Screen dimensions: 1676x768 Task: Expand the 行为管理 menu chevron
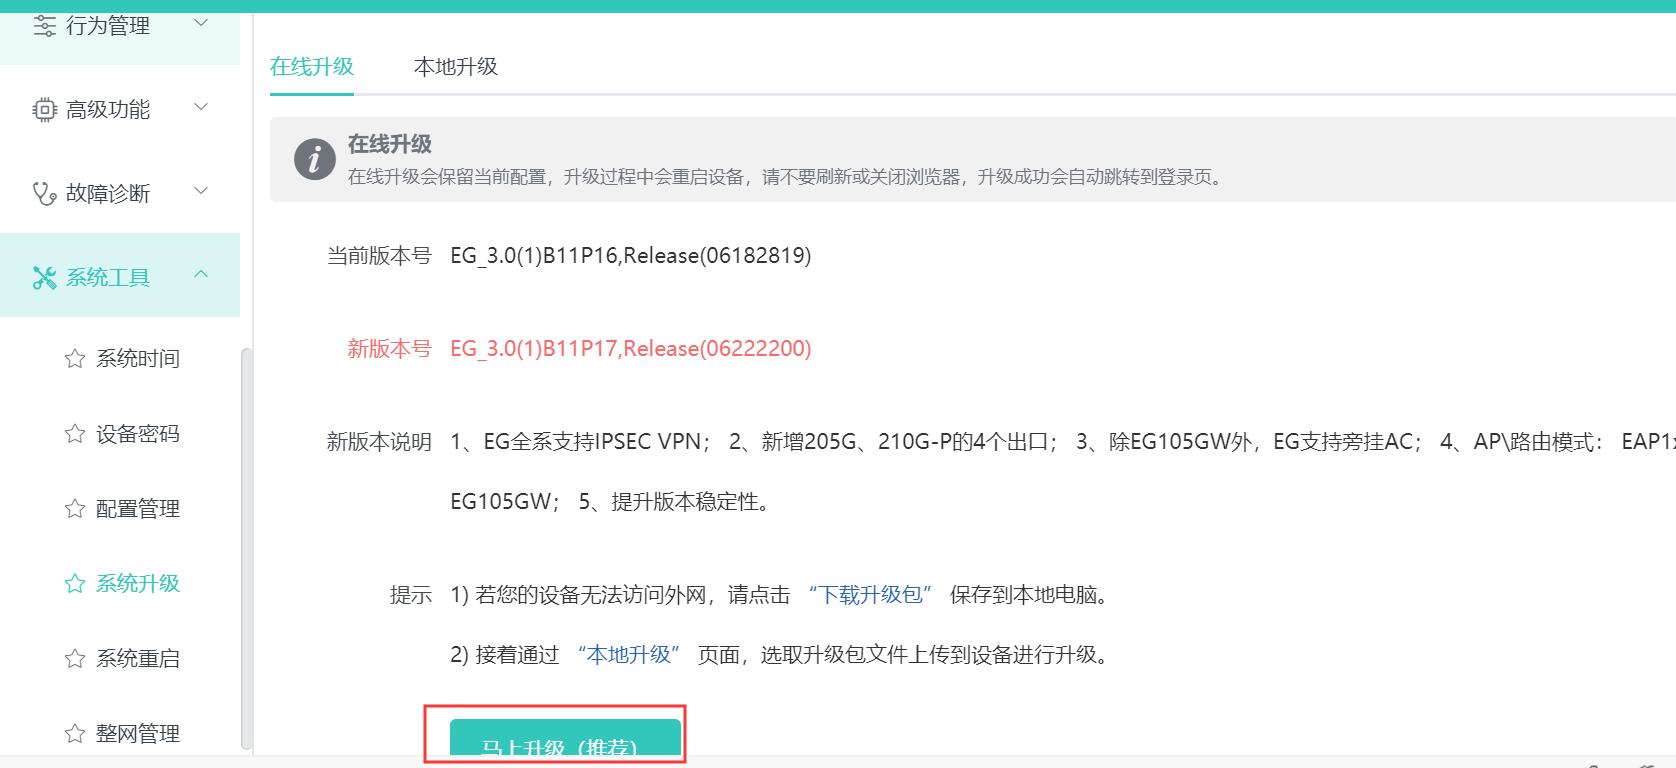201,23
